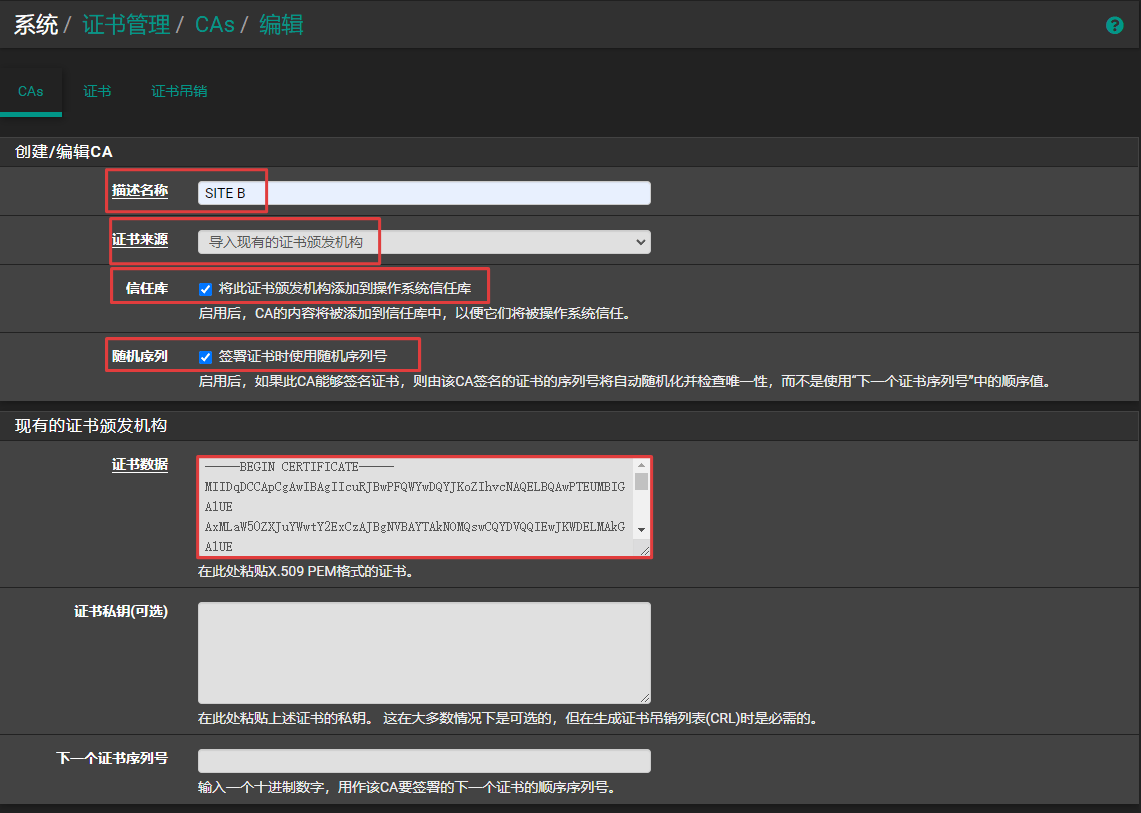Click the resize handle of 证书私钥 textarea
The height and width of the screenshot is (813, 1141).
[645, 698]
